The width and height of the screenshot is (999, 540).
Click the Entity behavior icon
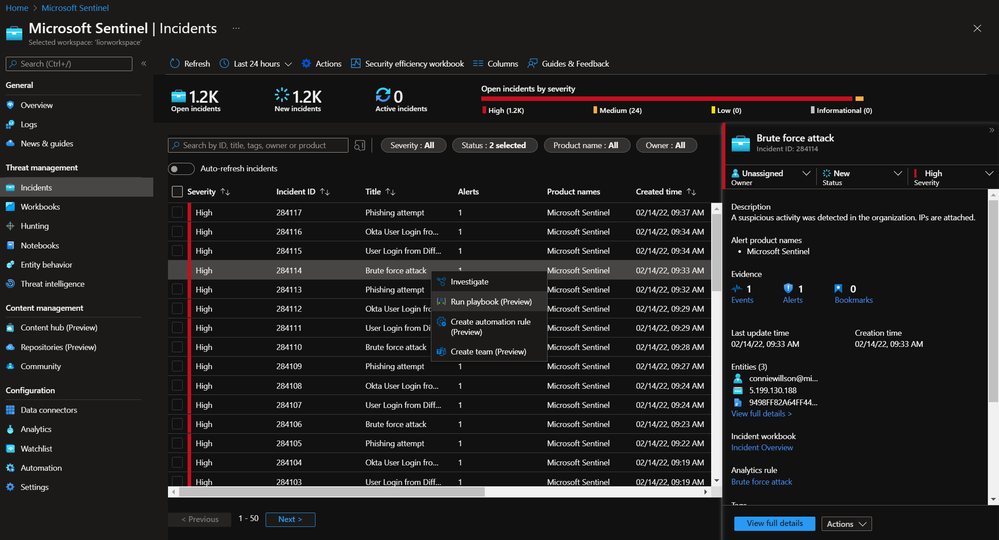[10, 264]
